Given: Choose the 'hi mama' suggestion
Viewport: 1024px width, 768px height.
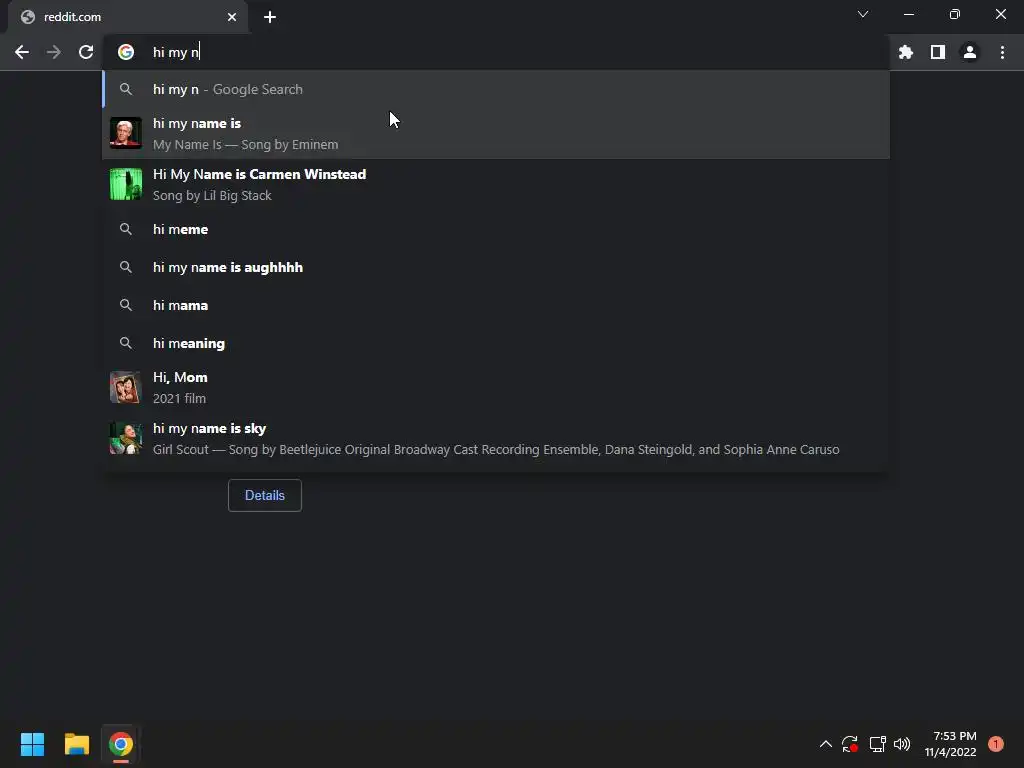Looking at the screenshot, I should 496,305.
